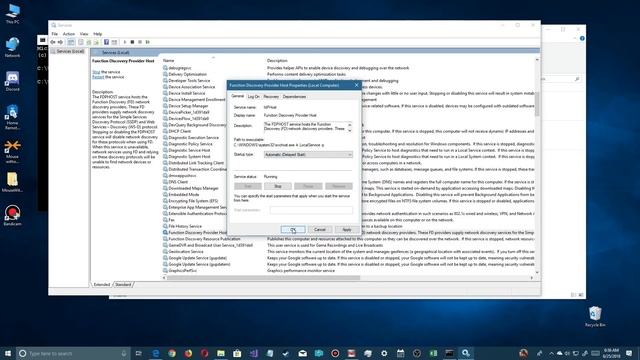The image size is (640, 360).
Task: Click the Windows search box on taskbar
Action: [73, 353]
